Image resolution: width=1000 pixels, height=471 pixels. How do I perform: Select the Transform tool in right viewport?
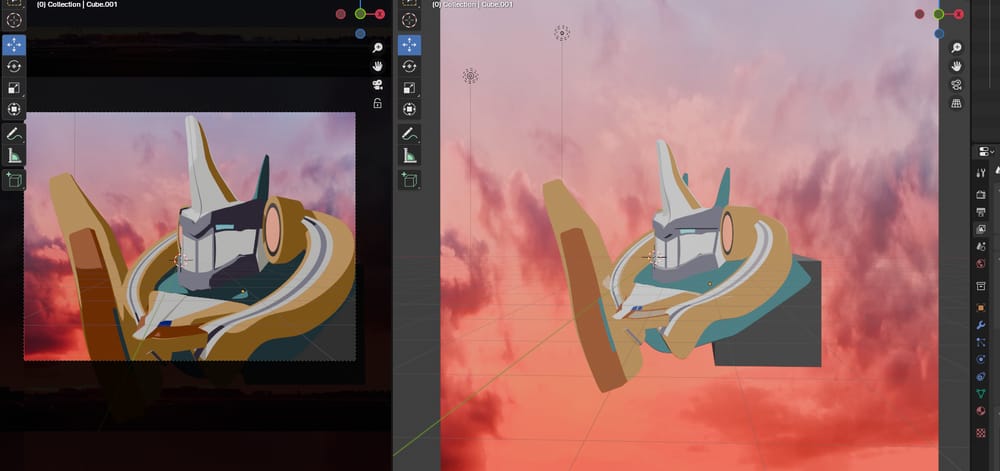coord(409,109)
